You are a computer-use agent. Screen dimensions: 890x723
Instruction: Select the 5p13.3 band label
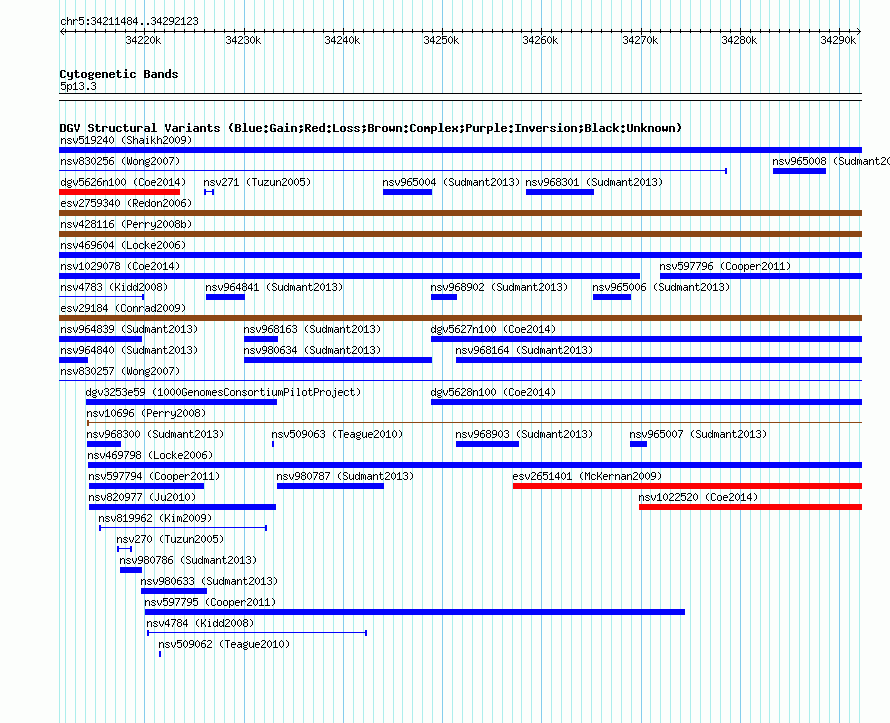click(78, 86)
